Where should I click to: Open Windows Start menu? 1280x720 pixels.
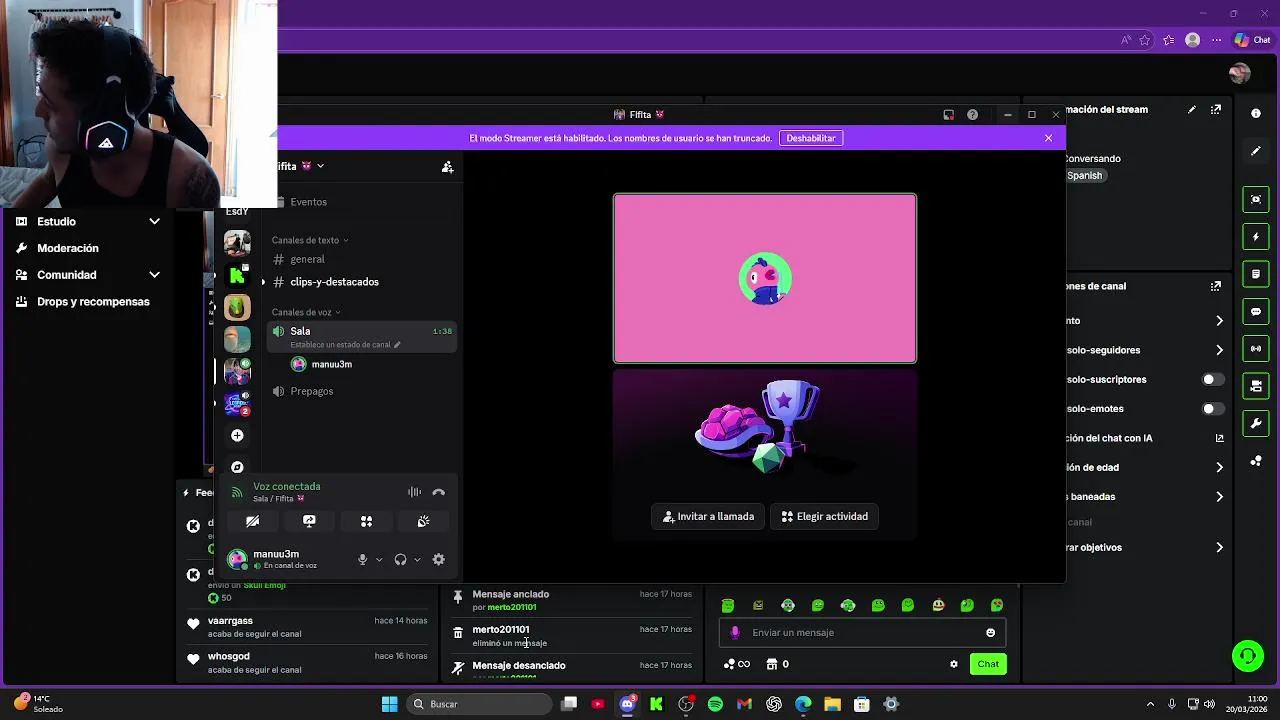click(389, 704)
